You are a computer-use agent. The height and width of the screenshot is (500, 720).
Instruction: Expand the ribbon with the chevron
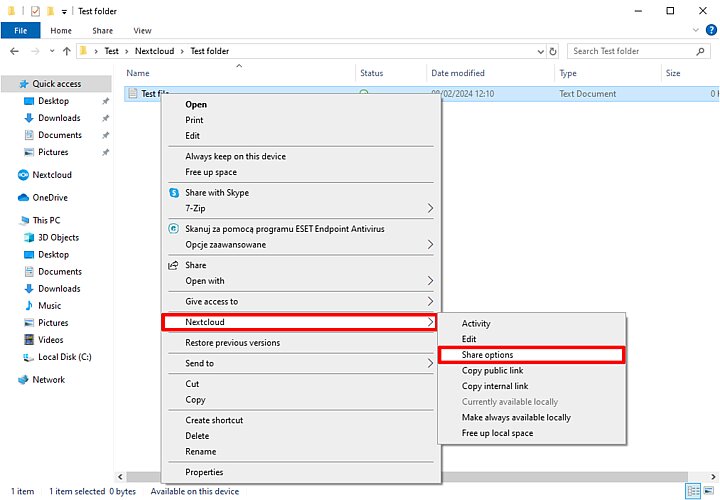point(696,30)
